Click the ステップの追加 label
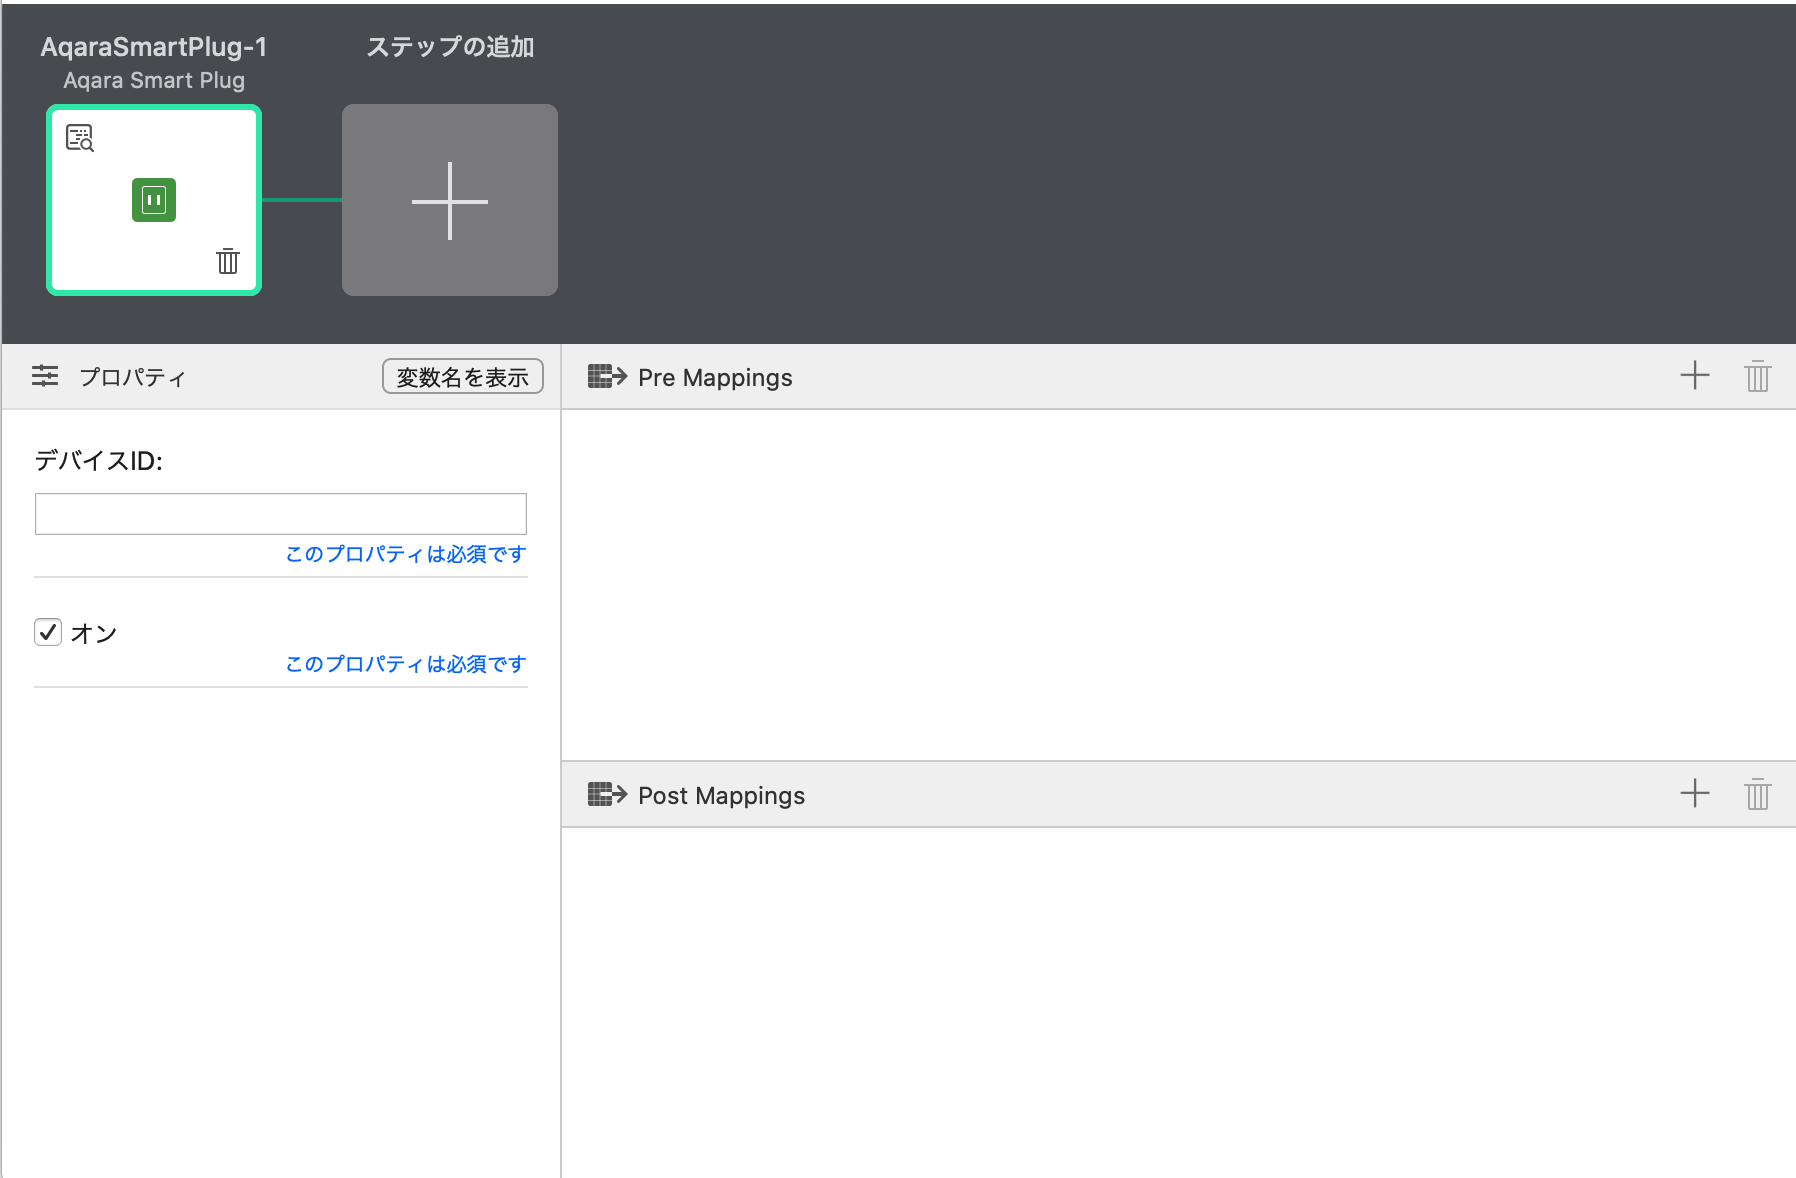 [450, 47]
